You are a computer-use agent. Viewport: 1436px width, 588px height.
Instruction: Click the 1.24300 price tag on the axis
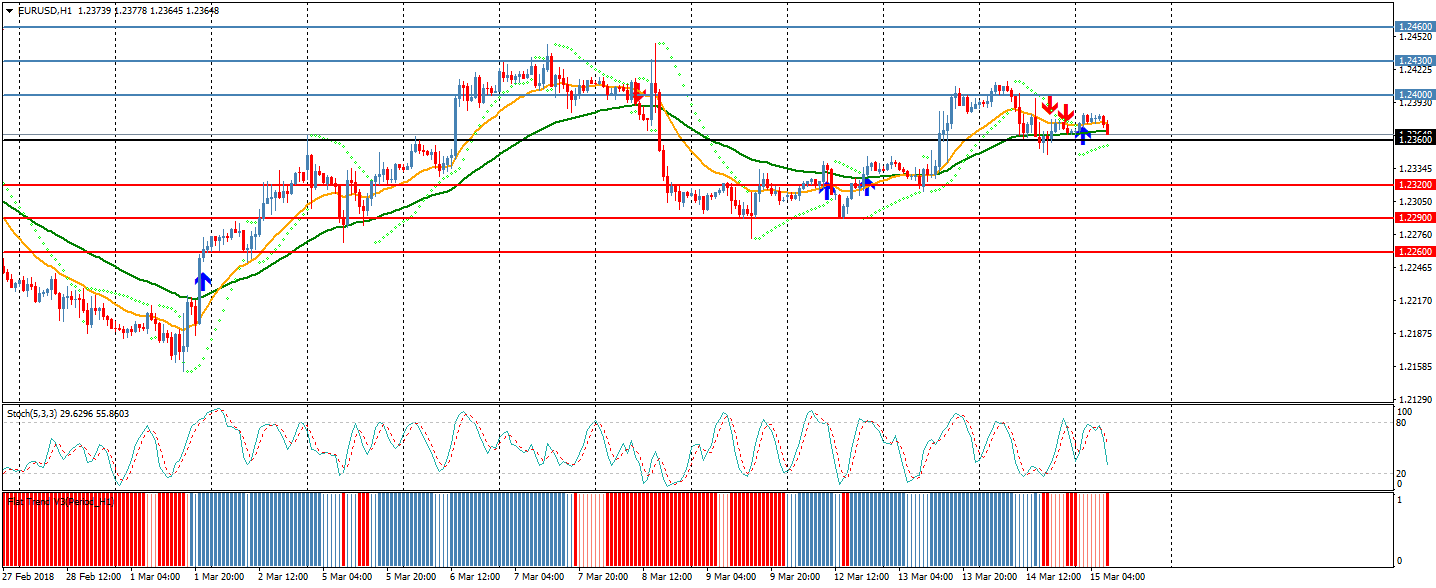point(1414,61)
